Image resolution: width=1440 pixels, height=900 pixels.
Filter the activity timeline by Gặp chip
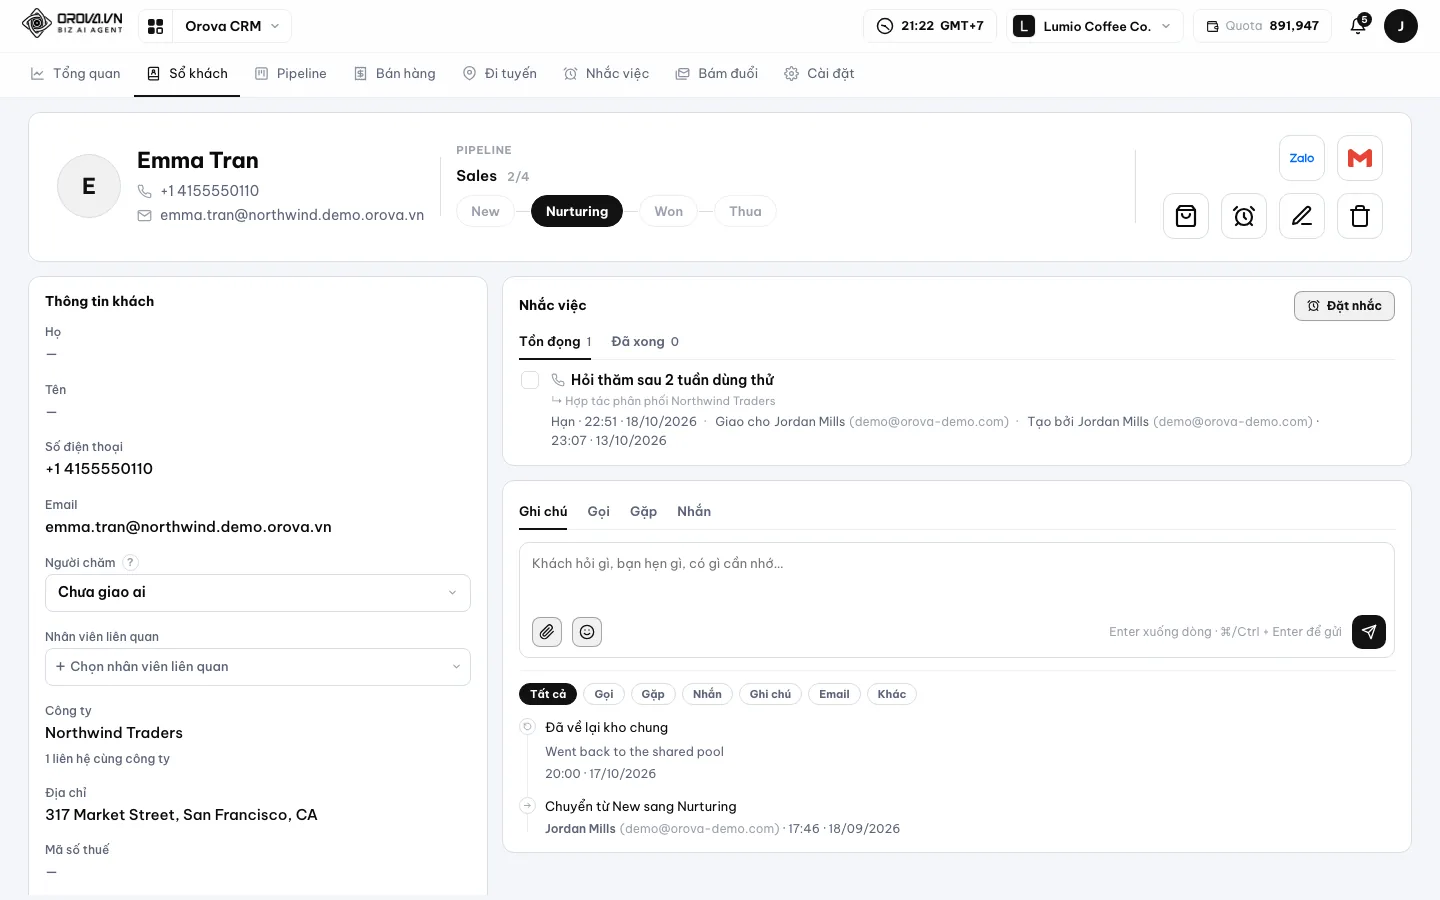click(653, 694)
